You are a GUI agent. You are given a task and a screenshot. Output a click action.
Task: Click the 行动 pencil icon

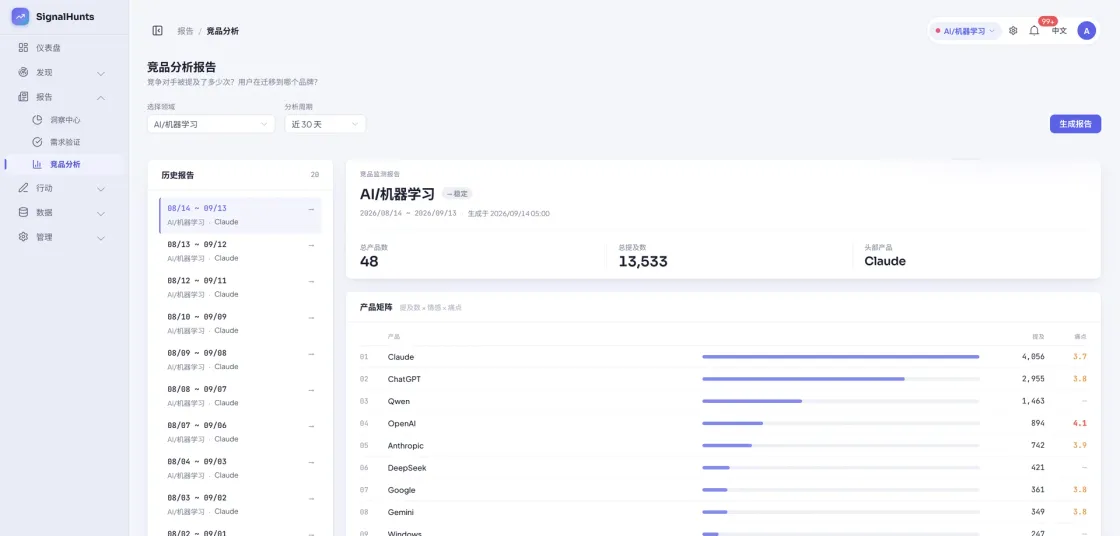pyautogui.click(x=24, y=188)
